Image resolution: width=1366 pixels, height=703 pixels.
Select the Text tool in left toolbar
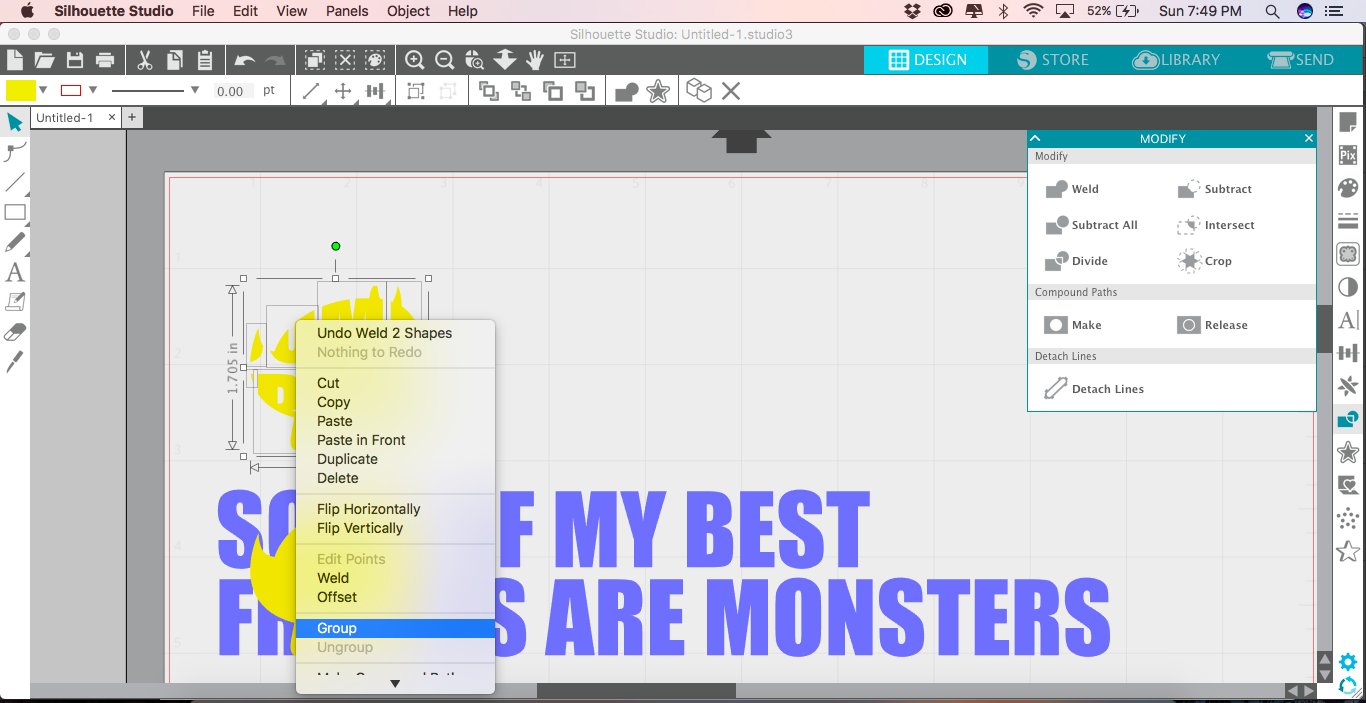15,272
